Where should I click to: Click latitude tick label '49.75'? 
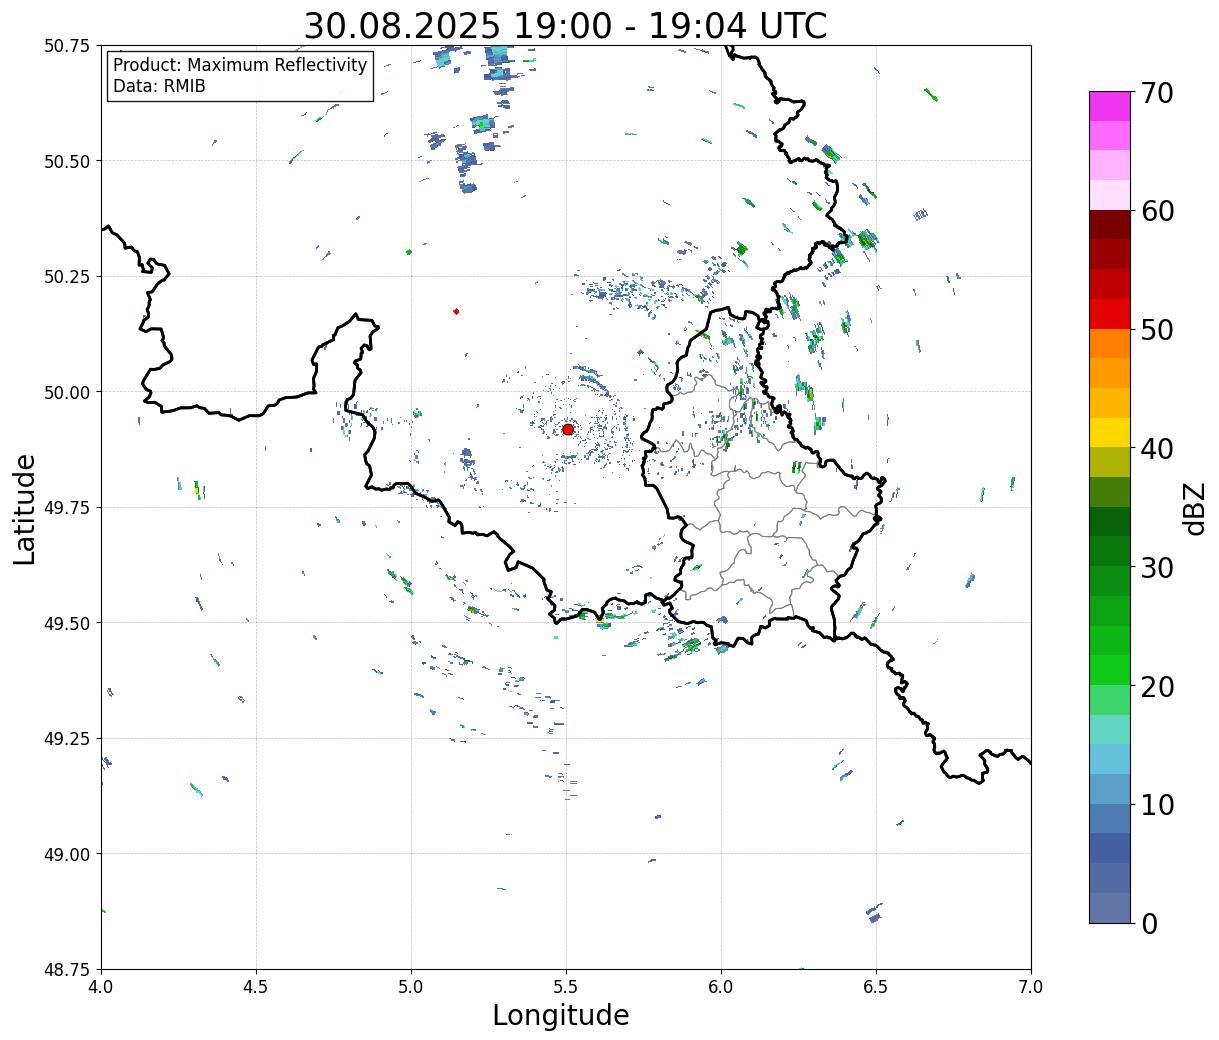[x=67, y=508]
